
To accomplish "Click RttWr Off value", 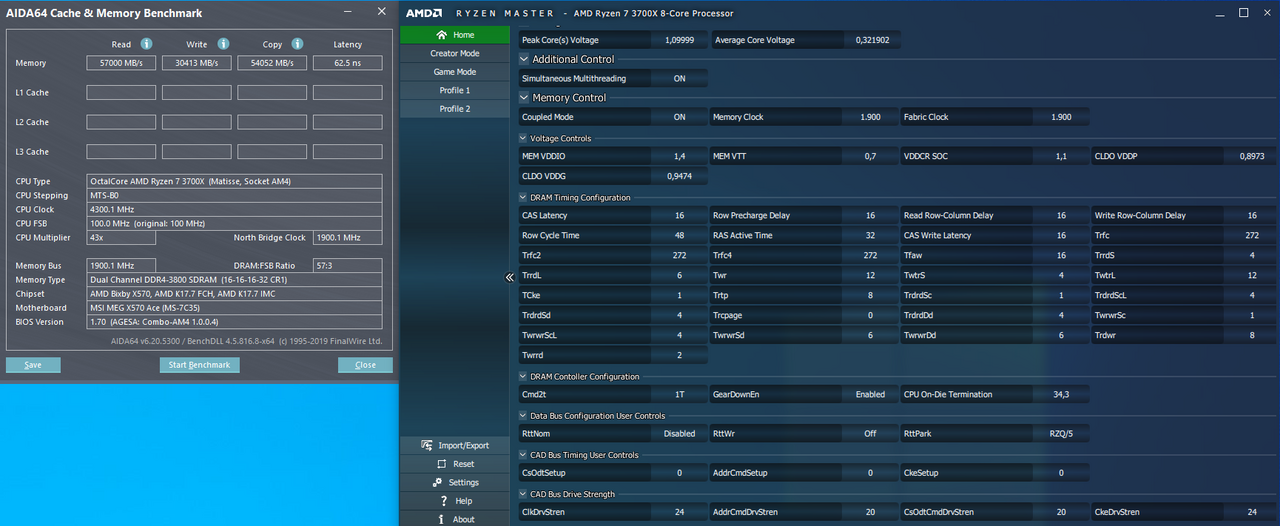I will tap(870, 434).
